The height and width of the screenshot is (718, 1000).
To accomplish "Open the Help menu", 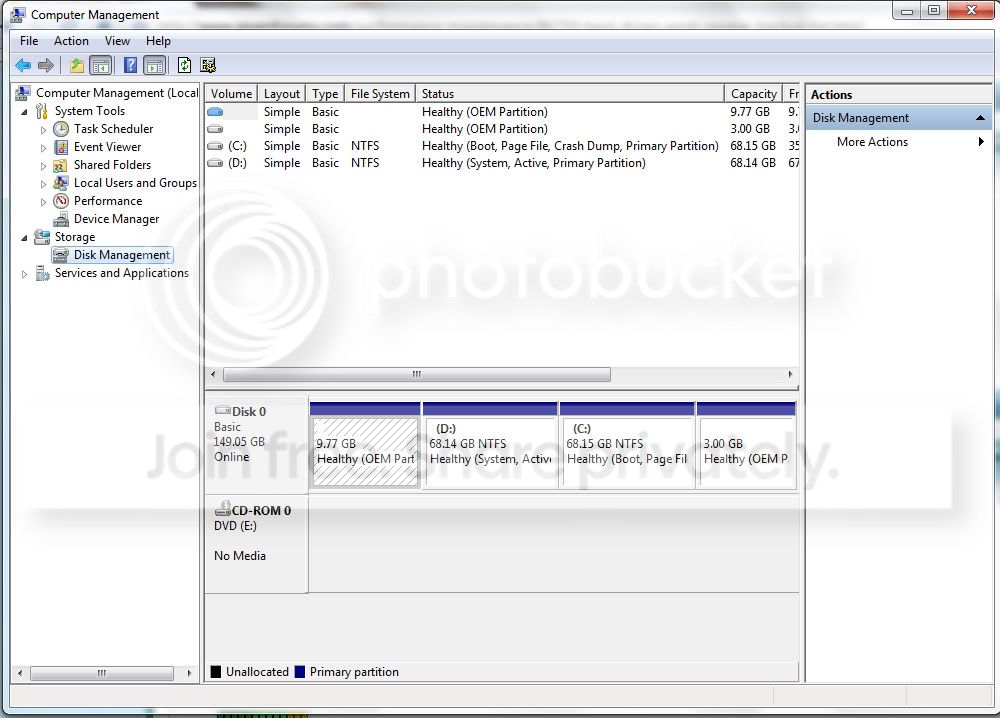I will tap(158, 41).
